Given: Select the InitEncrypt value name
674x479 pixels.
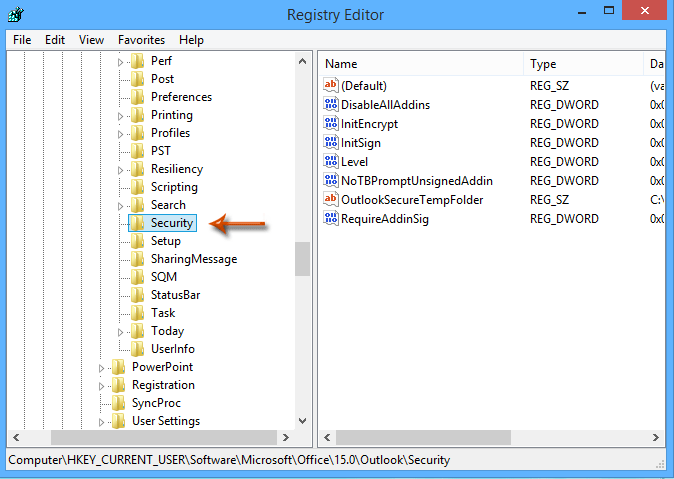Looking at the screenshot, I should point(369,124).
